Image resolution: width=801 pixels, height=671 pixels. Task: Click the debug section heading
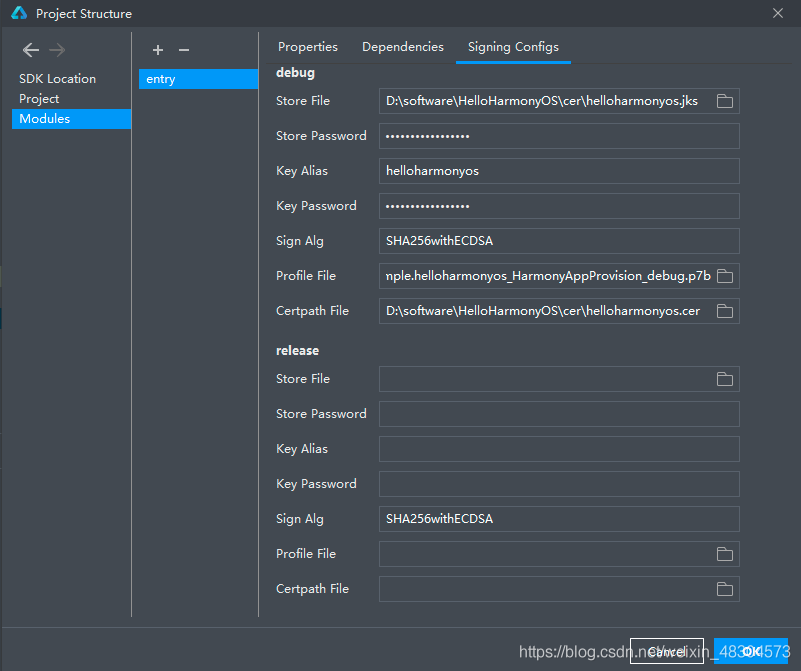(295, 73)
